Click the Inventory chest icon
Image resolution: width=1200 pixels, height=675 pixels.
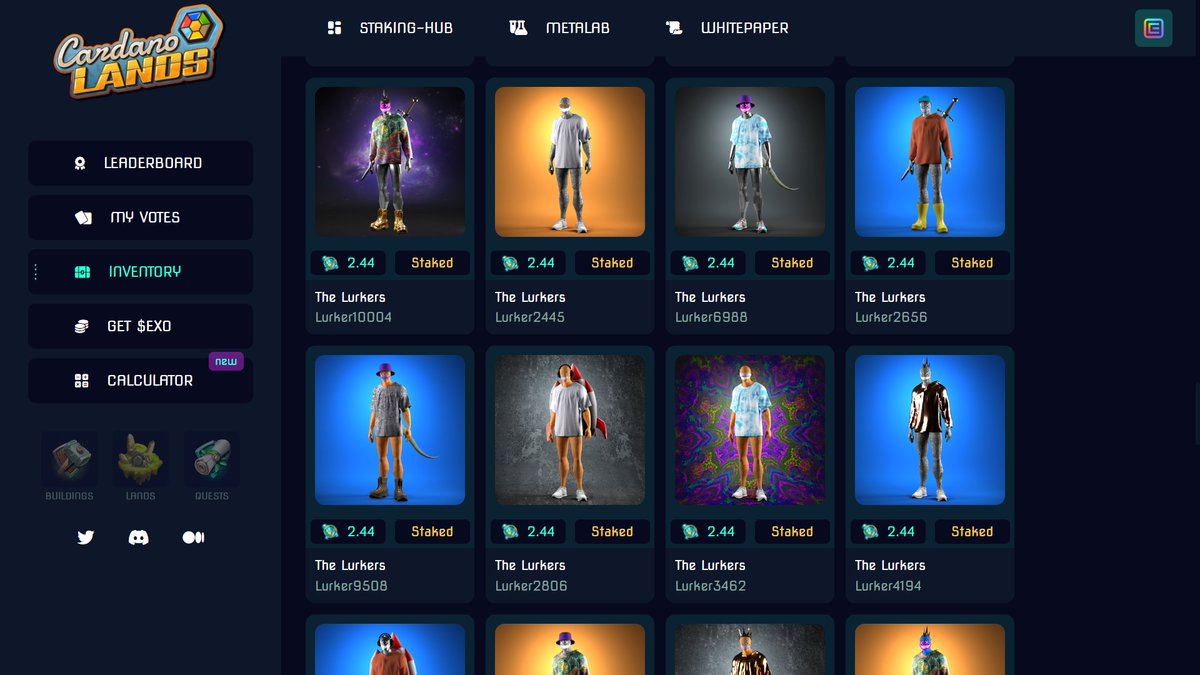point(82,272)
